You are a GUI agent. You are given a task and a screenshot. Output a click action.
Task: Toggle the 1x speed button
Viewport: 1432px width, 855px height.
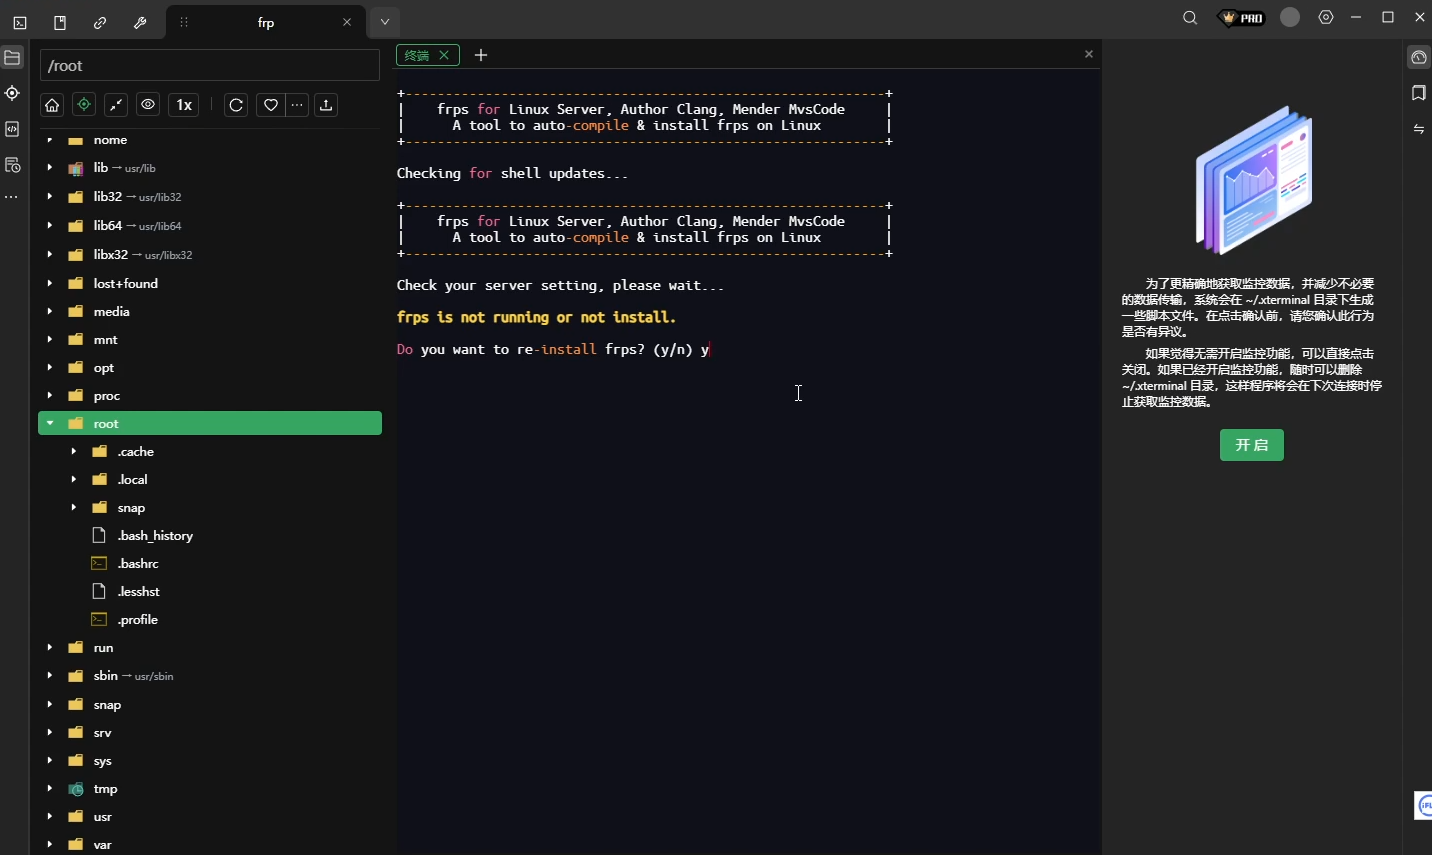click(x=184, y=105)
